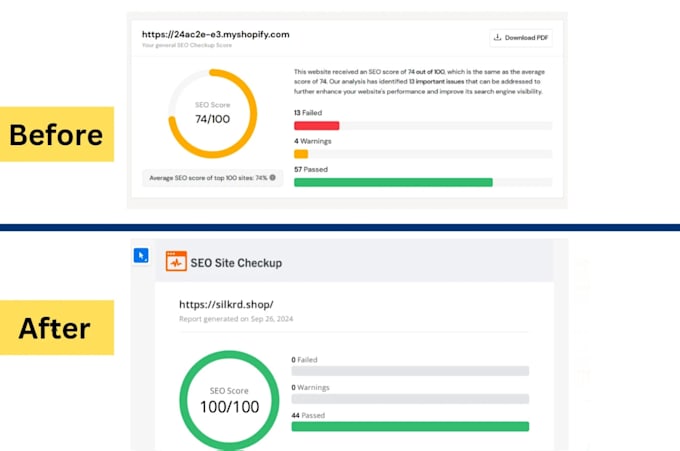Click the SEO Site Checkup title text
This screenshot has height=451, width=680.
tap(236, 263)
